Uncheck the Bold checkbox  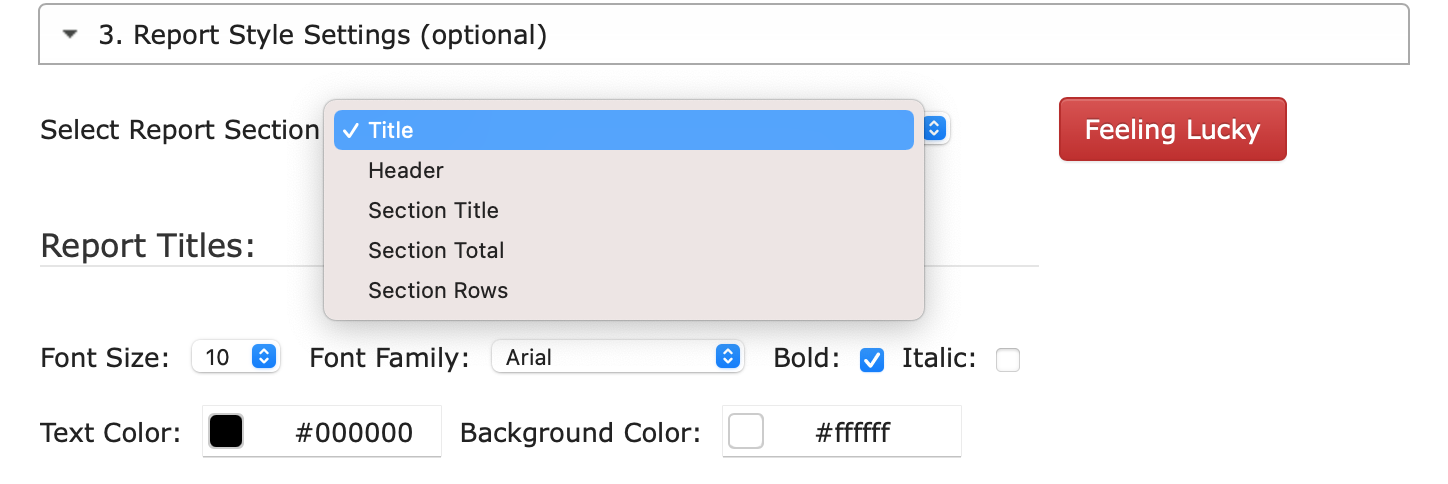[x=872, y=360]
